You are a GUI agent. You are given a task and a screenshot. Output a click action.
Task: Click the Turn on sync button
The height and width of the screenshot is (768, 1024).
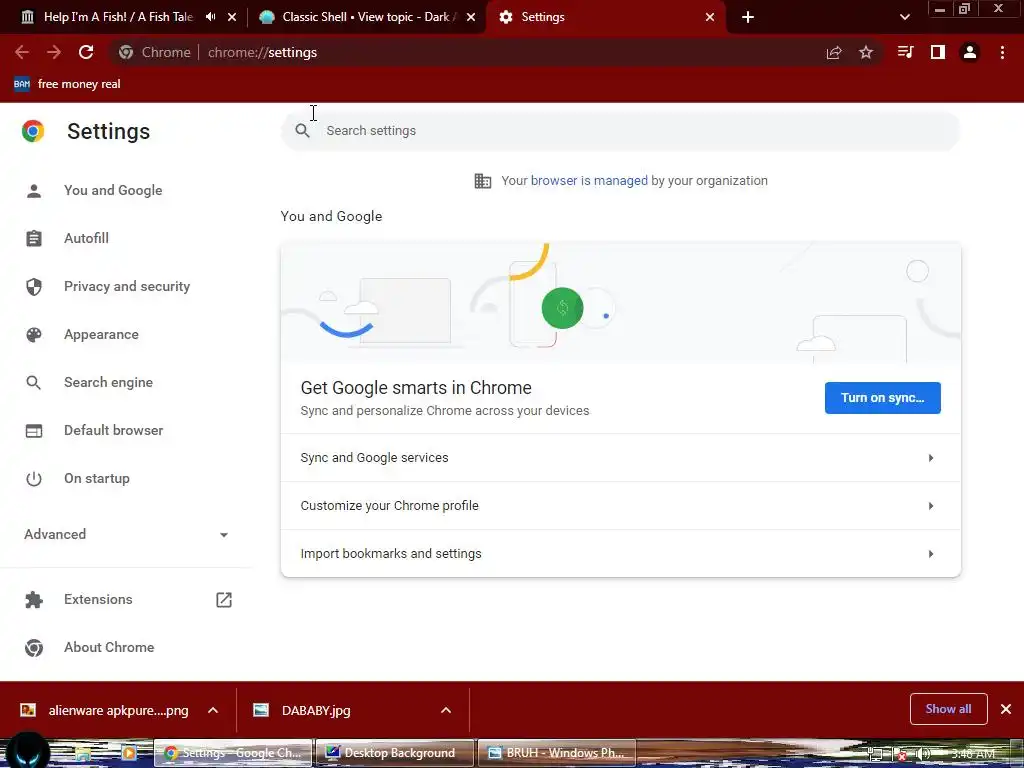882,398
